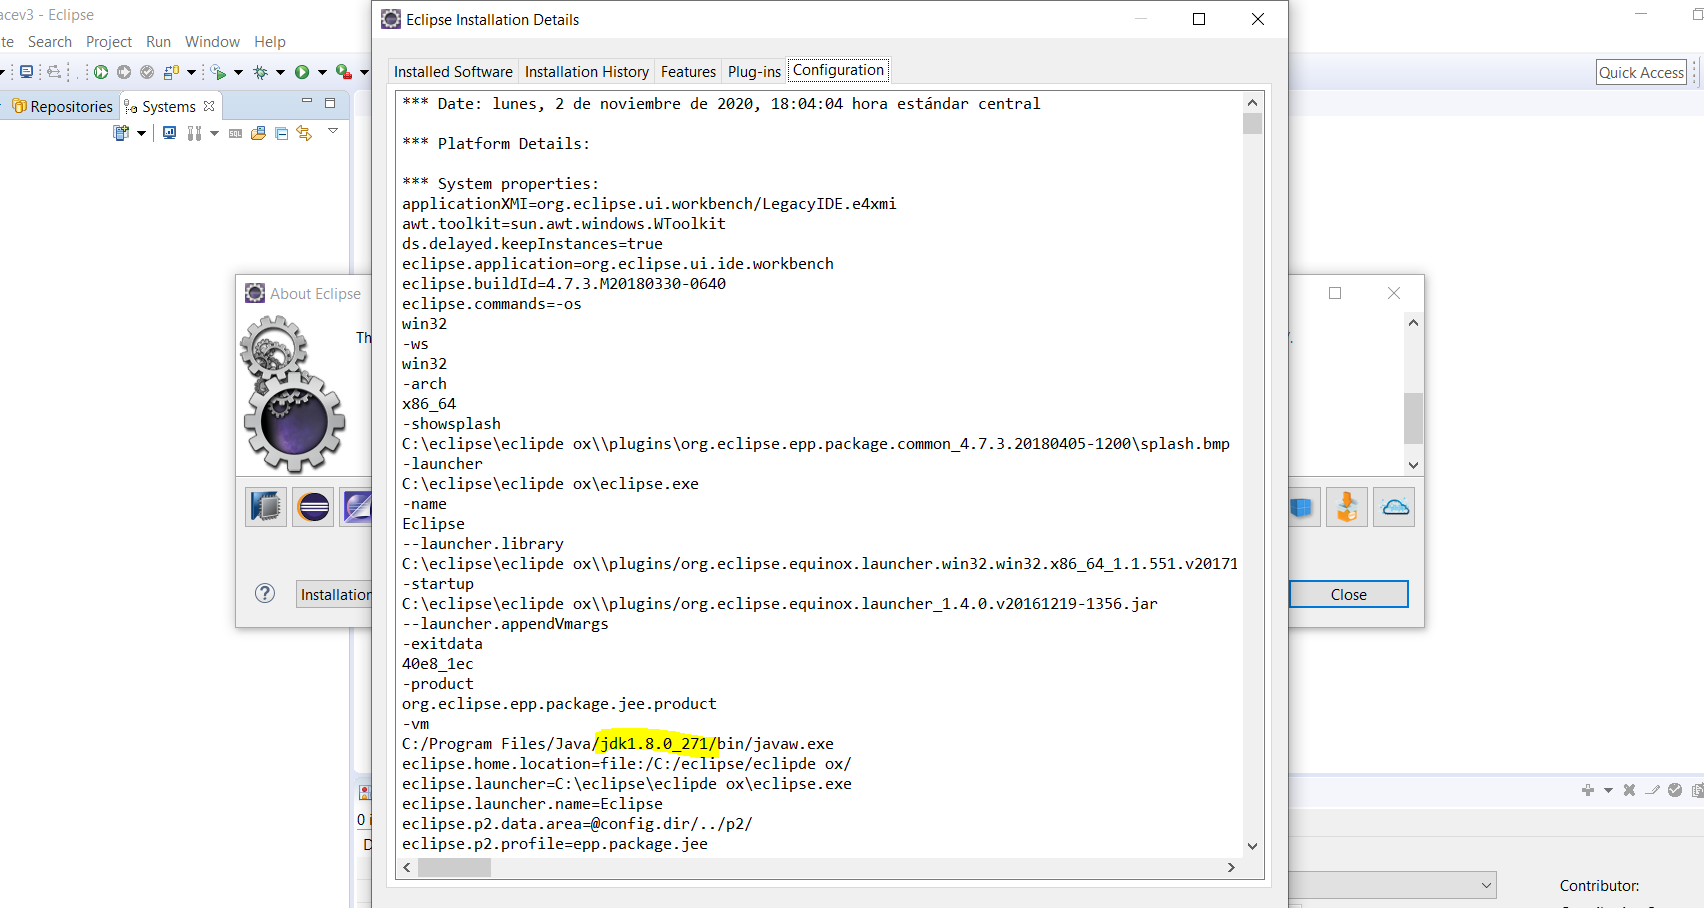
Task: Click the Run External Tools icon
Action: click(344, 72)
